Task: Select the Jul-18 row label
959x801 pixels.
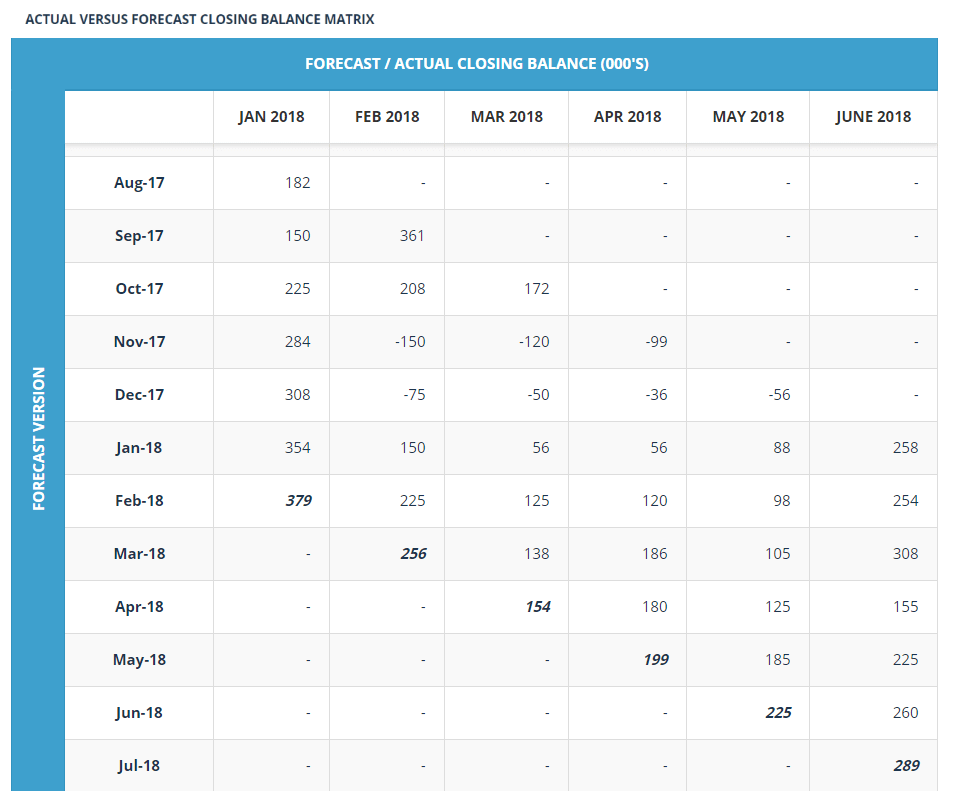Action: pos(139,766)
